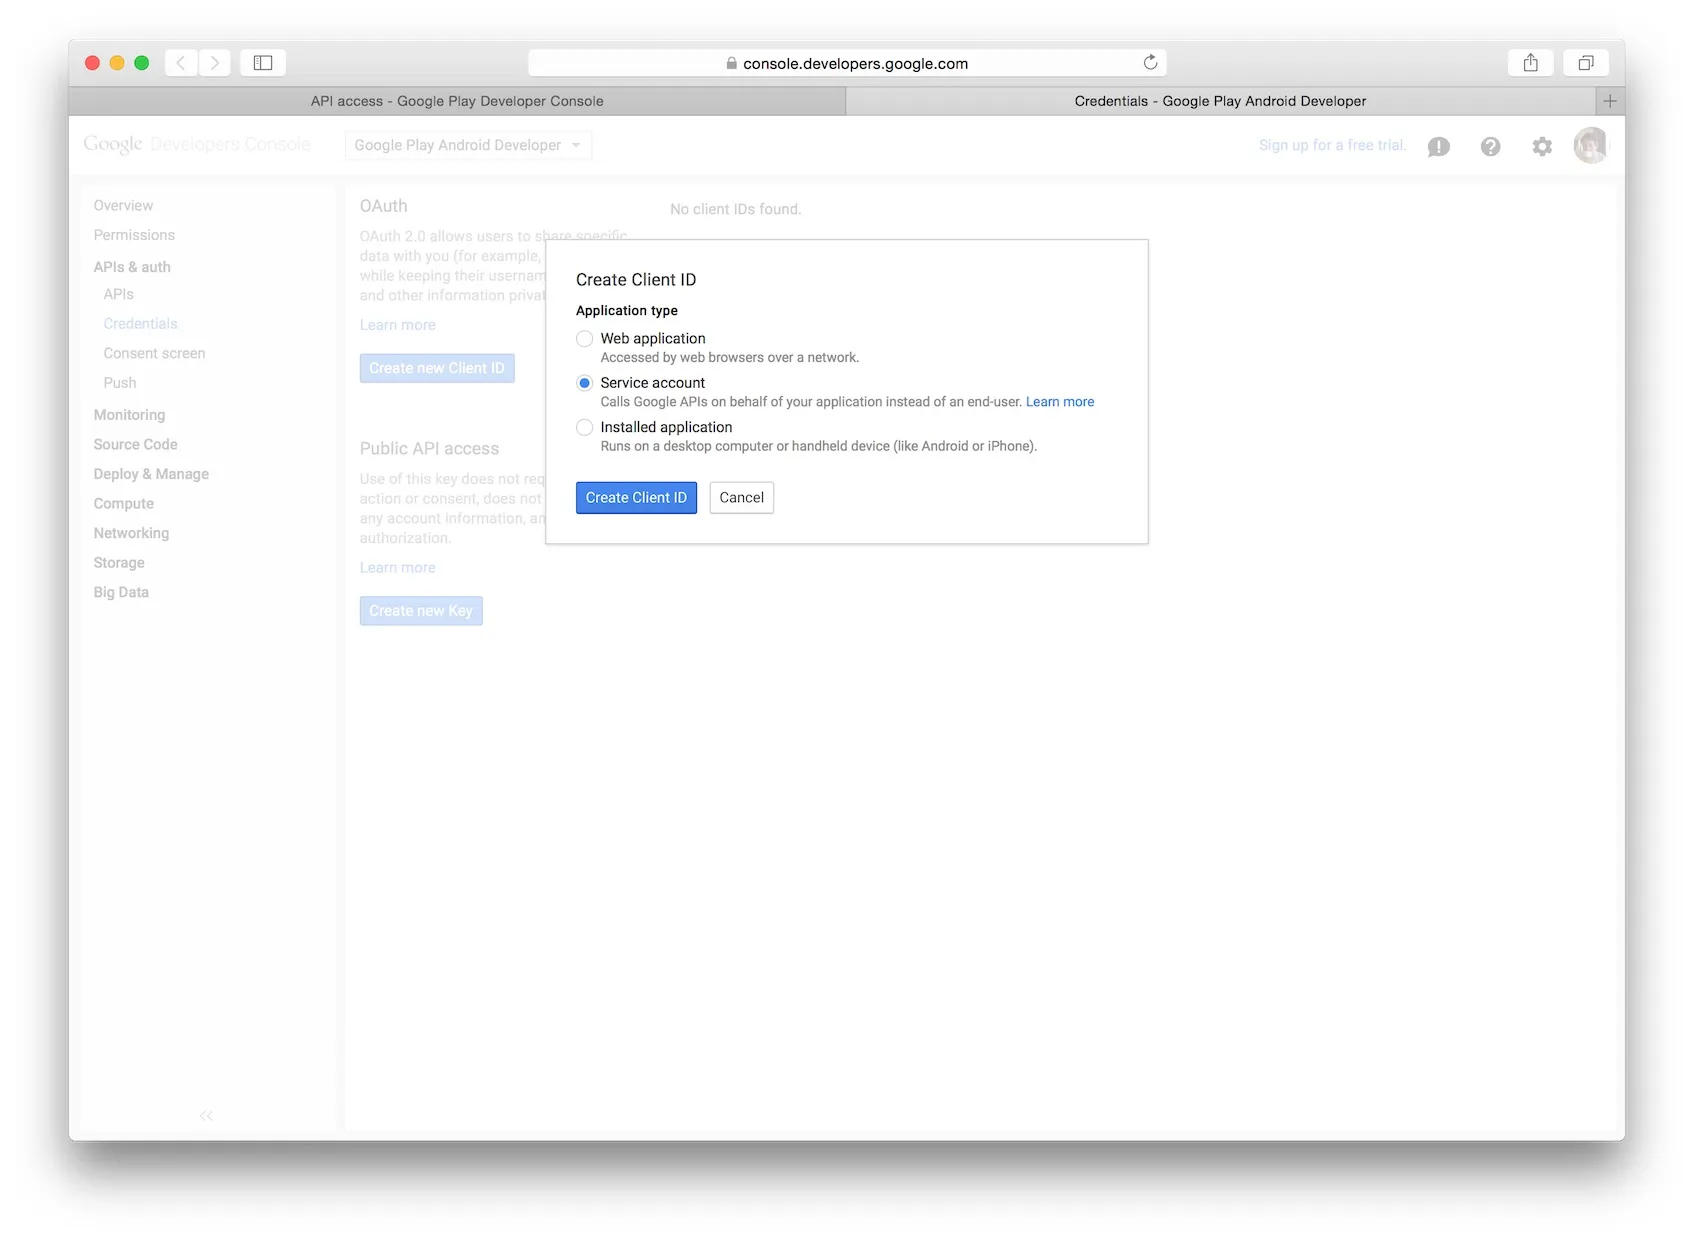Expand the Storage section
Viewport: 1694px width, 1239px height.
tap(119, 563)
